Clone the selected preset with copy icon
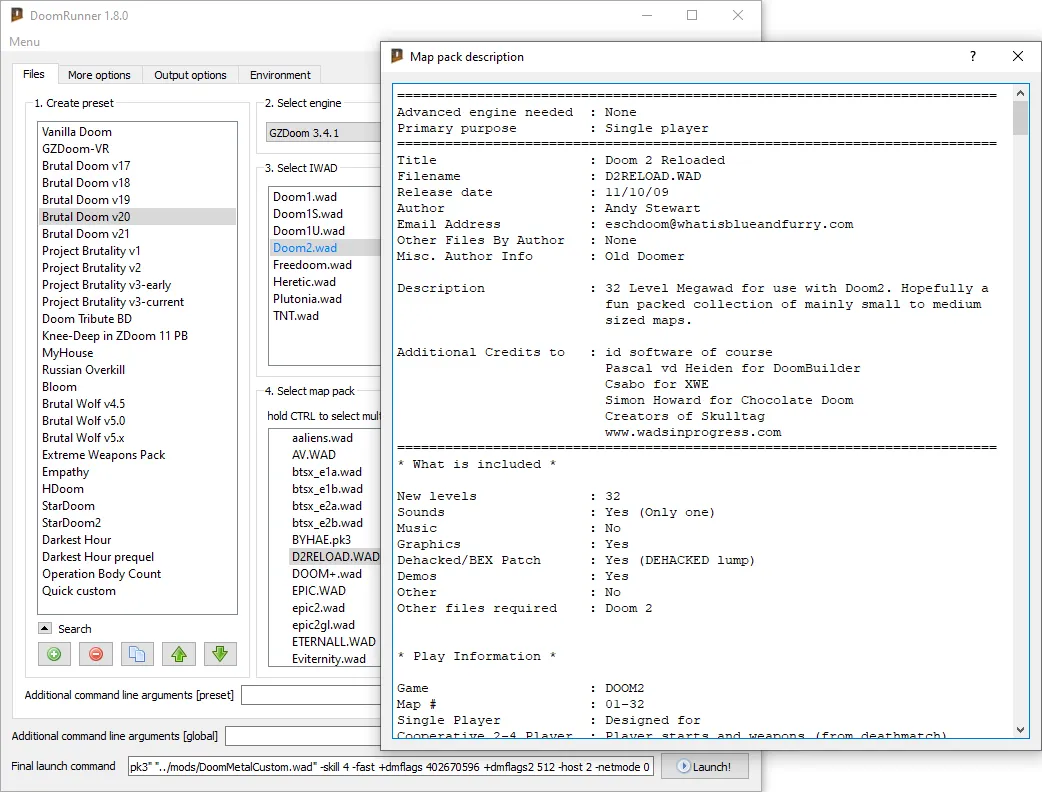 point(137,654)
